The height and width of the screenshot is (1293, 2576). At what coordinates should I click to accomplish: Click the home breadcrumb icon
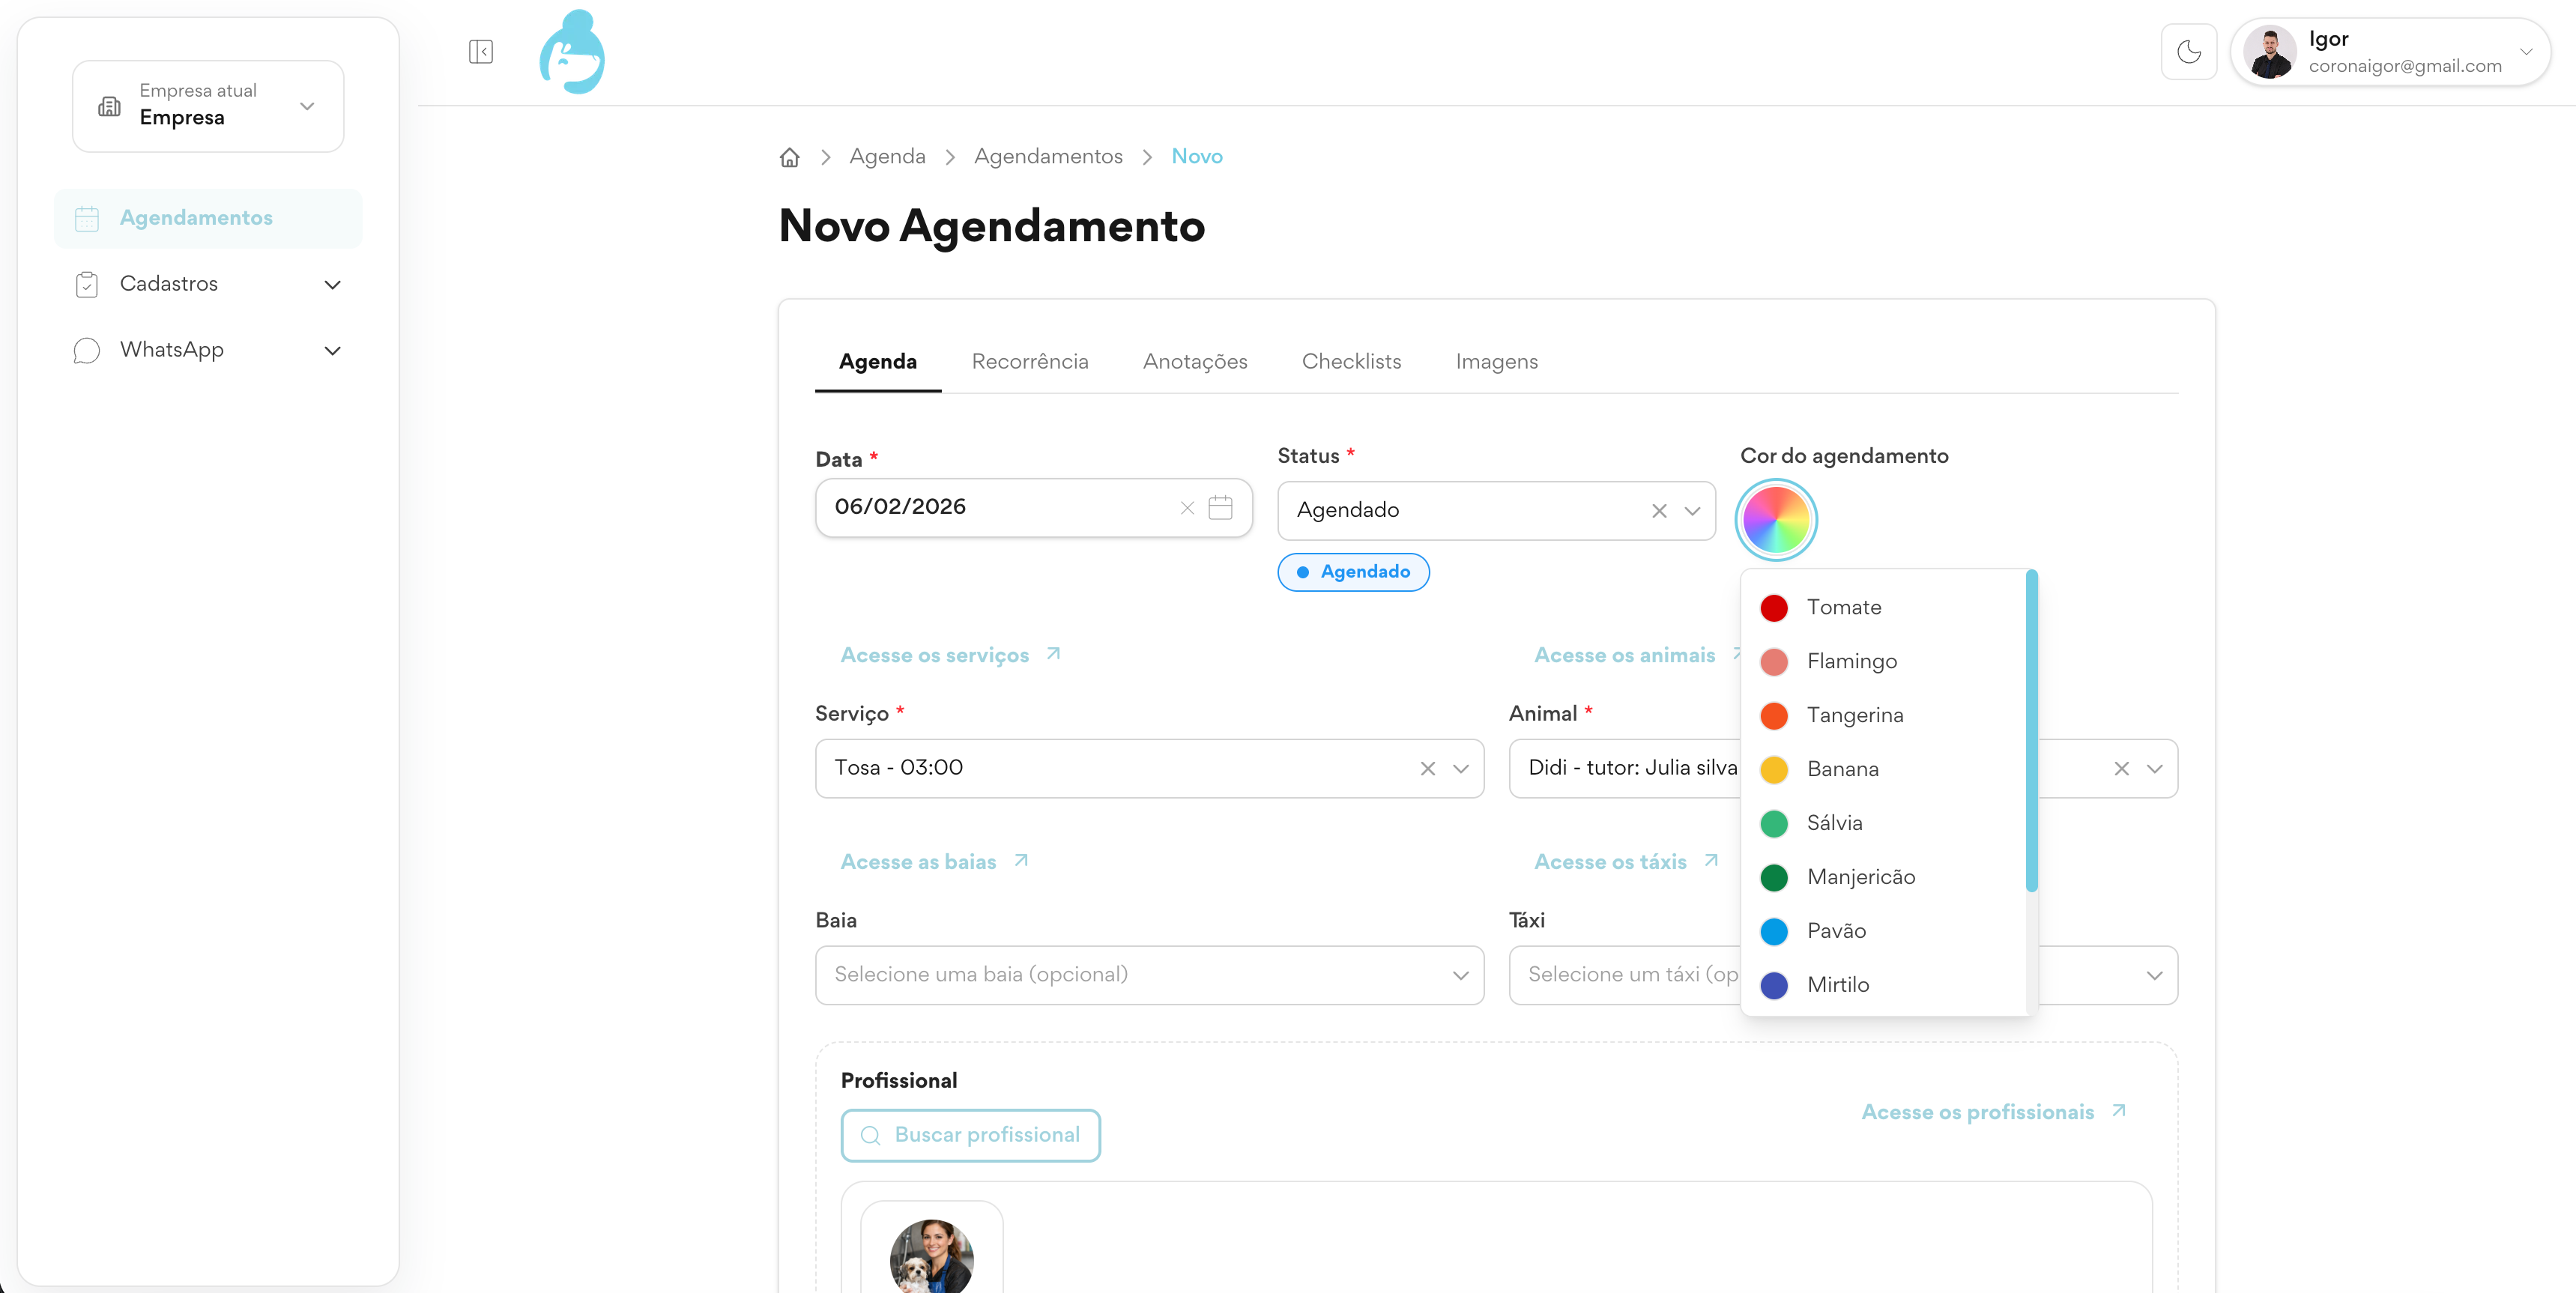[x=789, y=157]
